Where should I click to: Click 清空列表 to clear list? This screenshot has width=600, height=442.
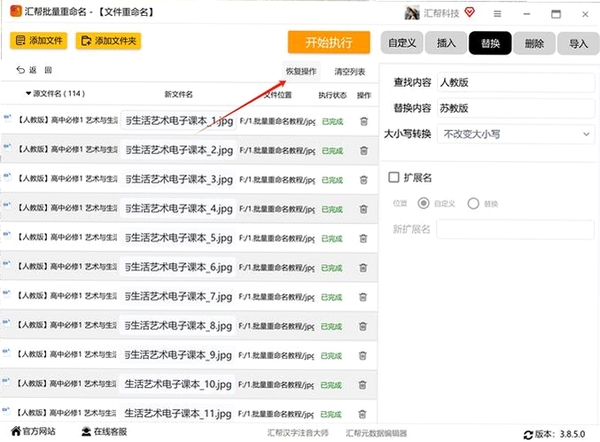click(x=350, y=72)
